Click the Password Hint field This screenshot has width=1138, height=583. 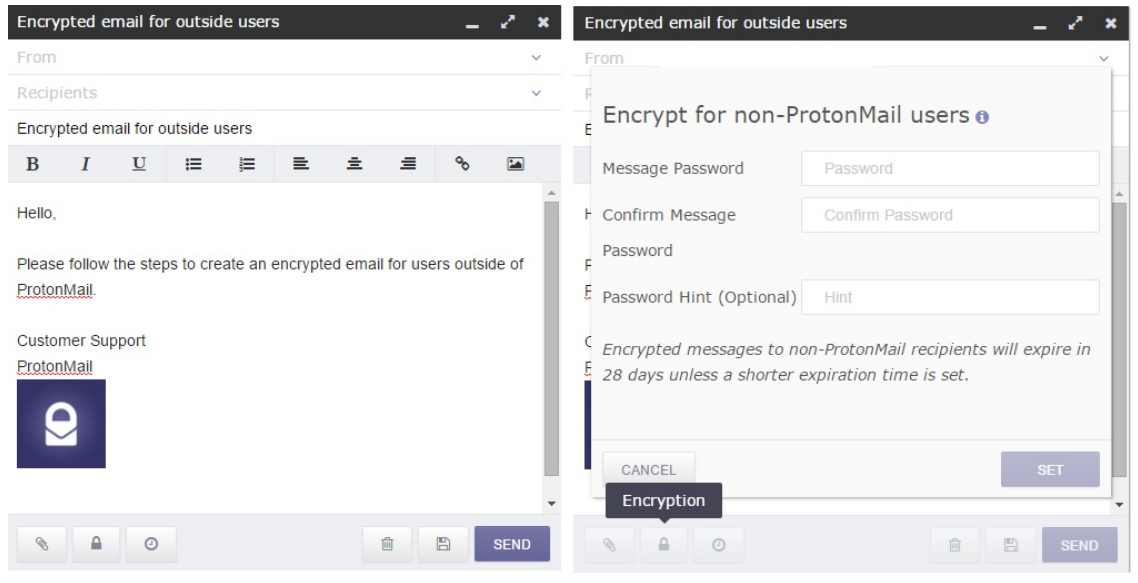click(x=949, y=297)
